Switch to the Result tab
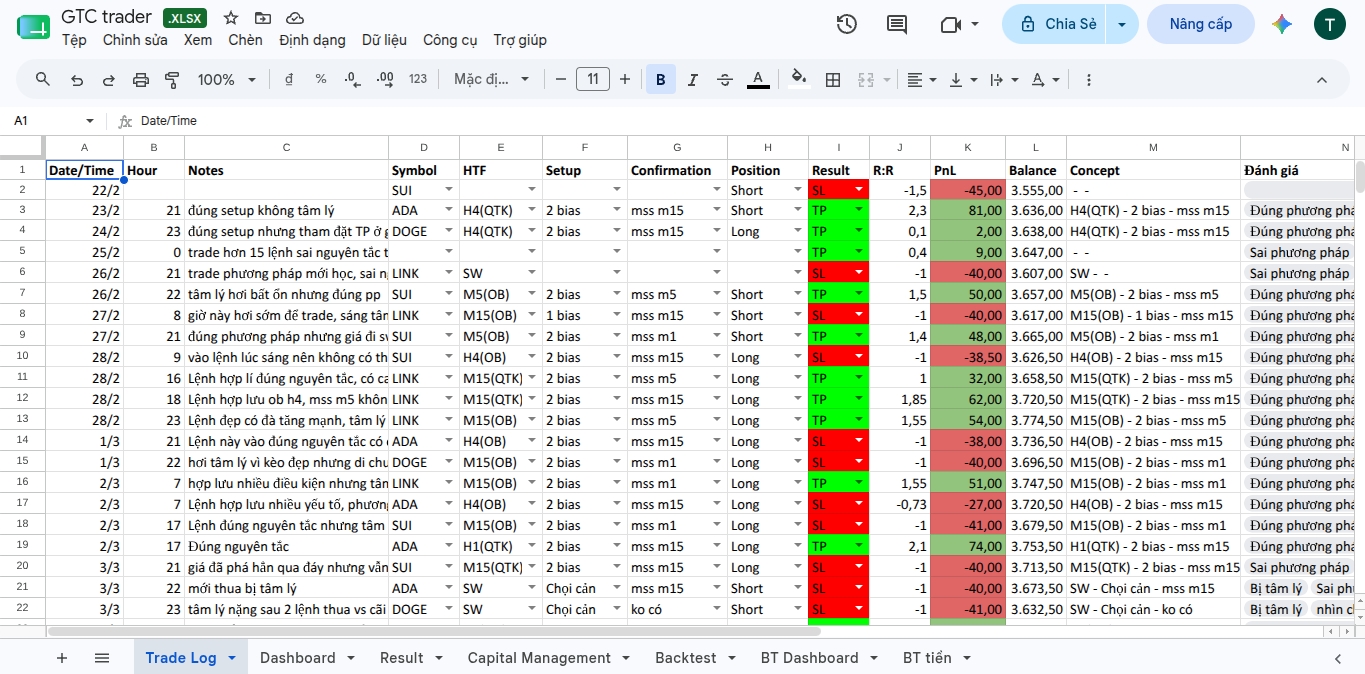1365x674 pixels. [402, 657]
